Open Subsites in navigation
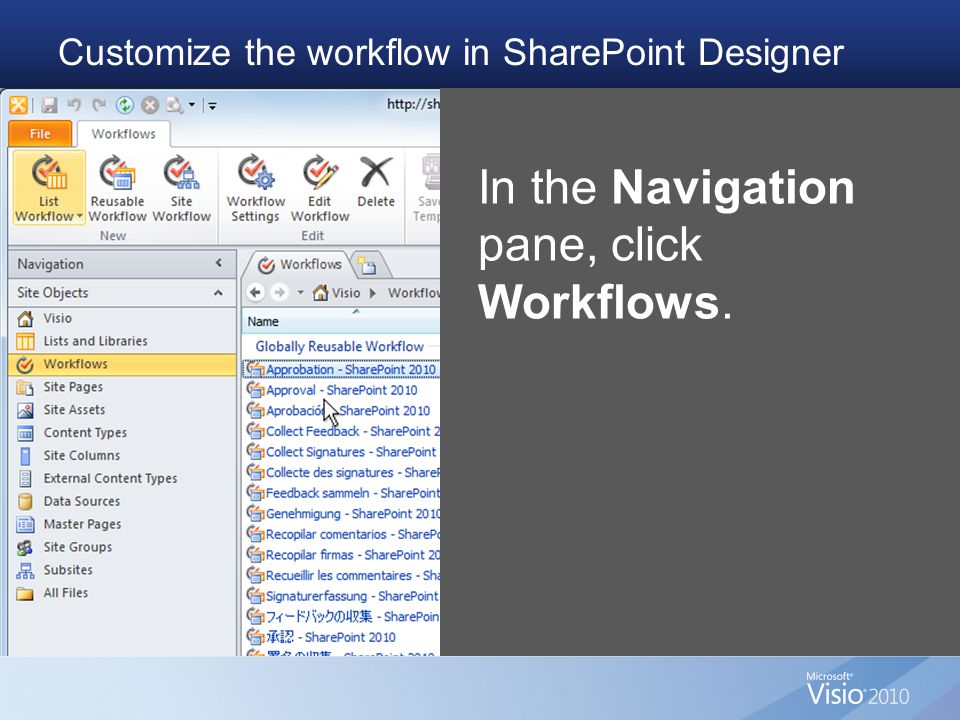960x720 pixels. click(122, 570)
